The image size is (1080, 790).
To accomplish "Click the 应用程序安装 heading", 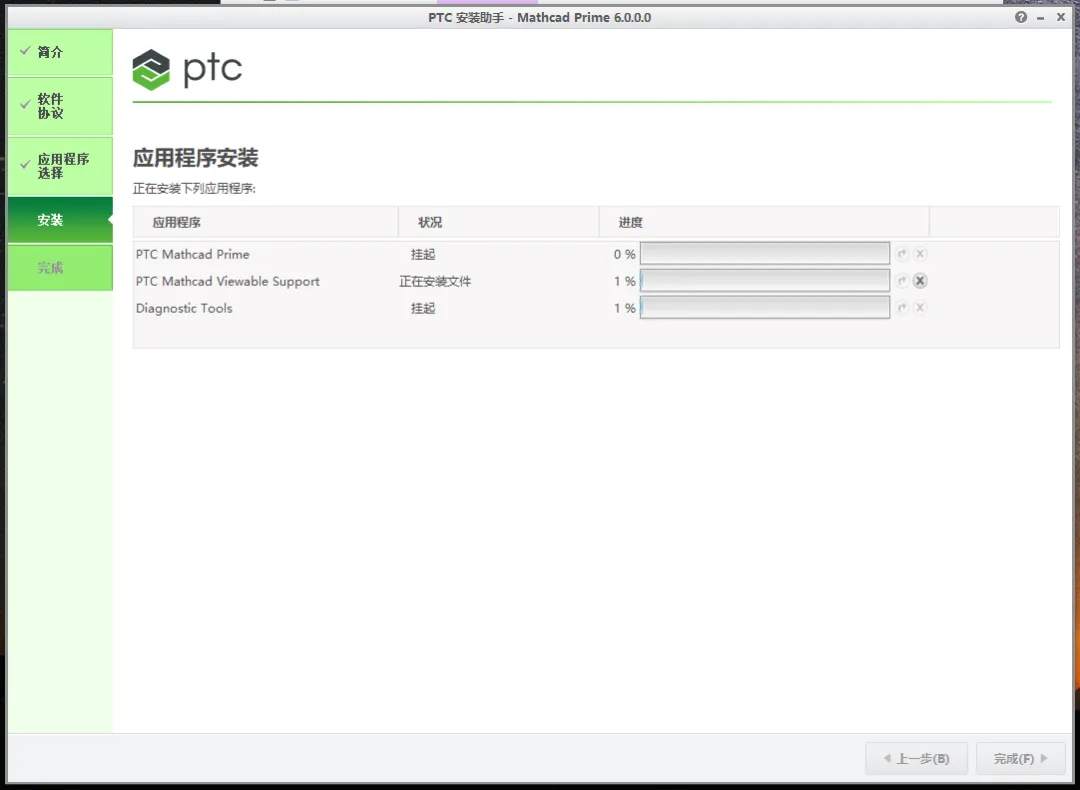I will (x=196, y=158).
